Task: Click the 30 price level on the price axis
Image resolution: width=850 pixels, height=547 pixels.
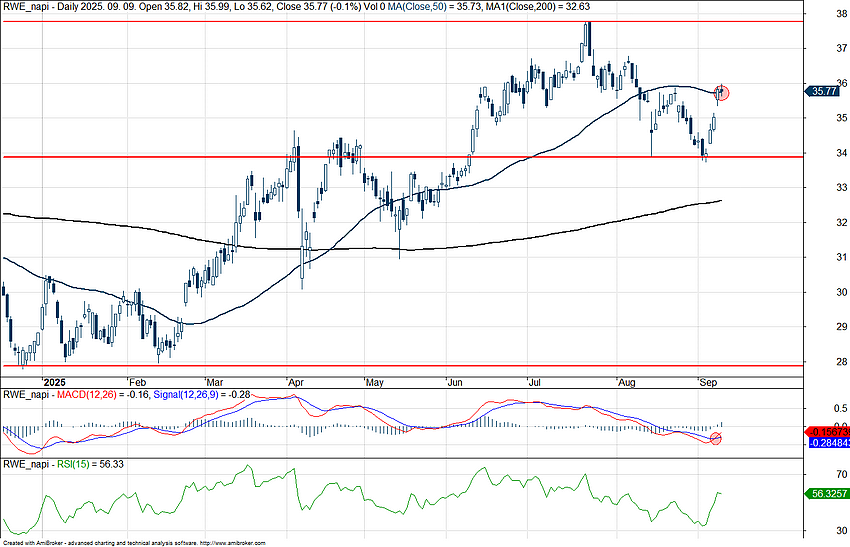Action: tap(841, 292)
